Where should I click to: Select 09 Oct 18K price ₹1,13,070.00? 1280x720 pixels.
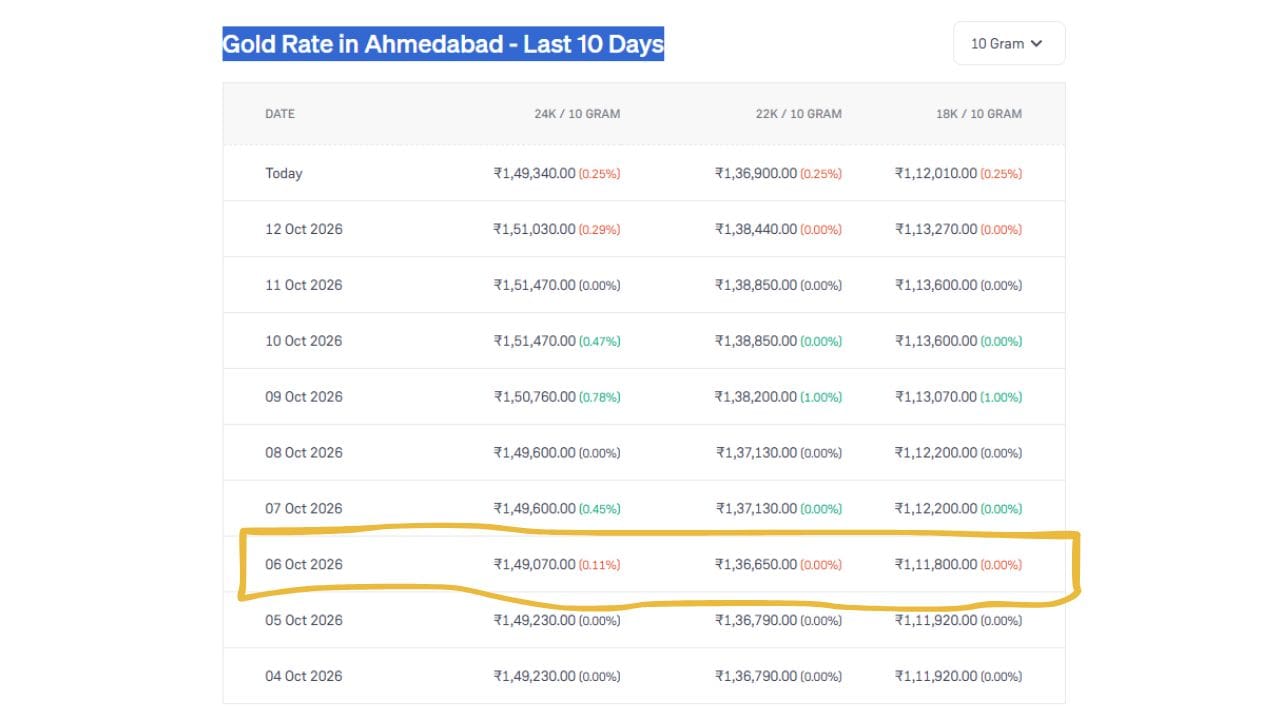click(936, 397)
